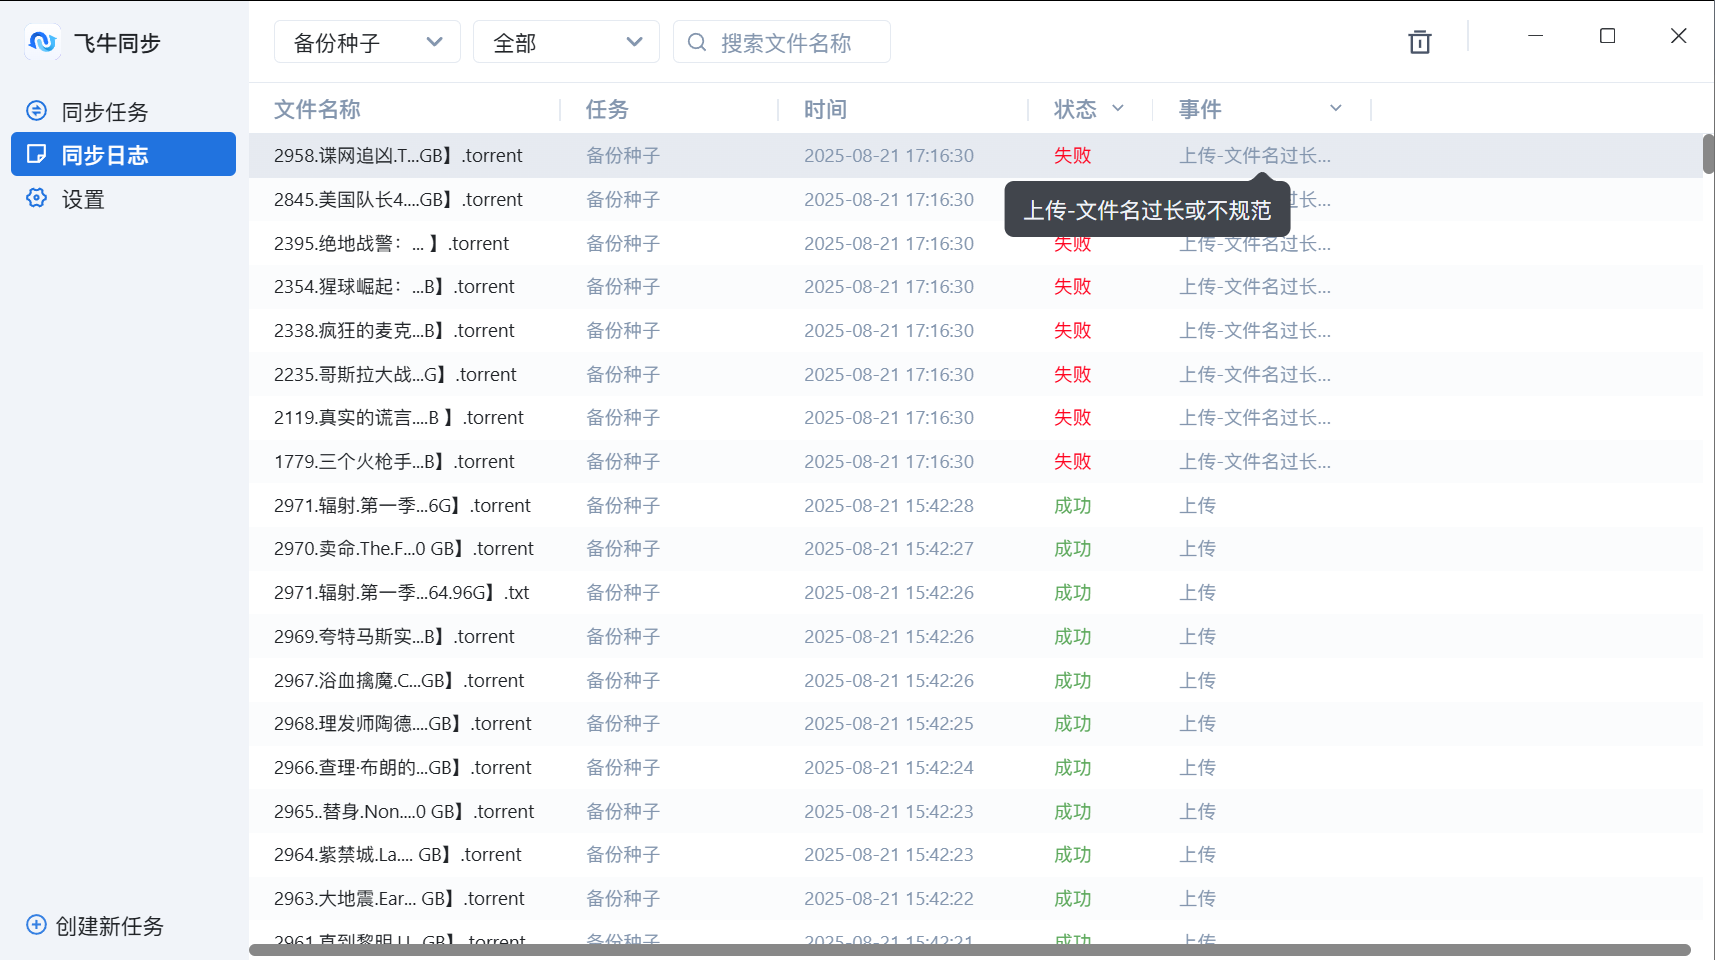The height and width of the screenshot is (960, 1715).
Task: Click the 15:42:28 timestamp
Action: click(x=889, y=505)
